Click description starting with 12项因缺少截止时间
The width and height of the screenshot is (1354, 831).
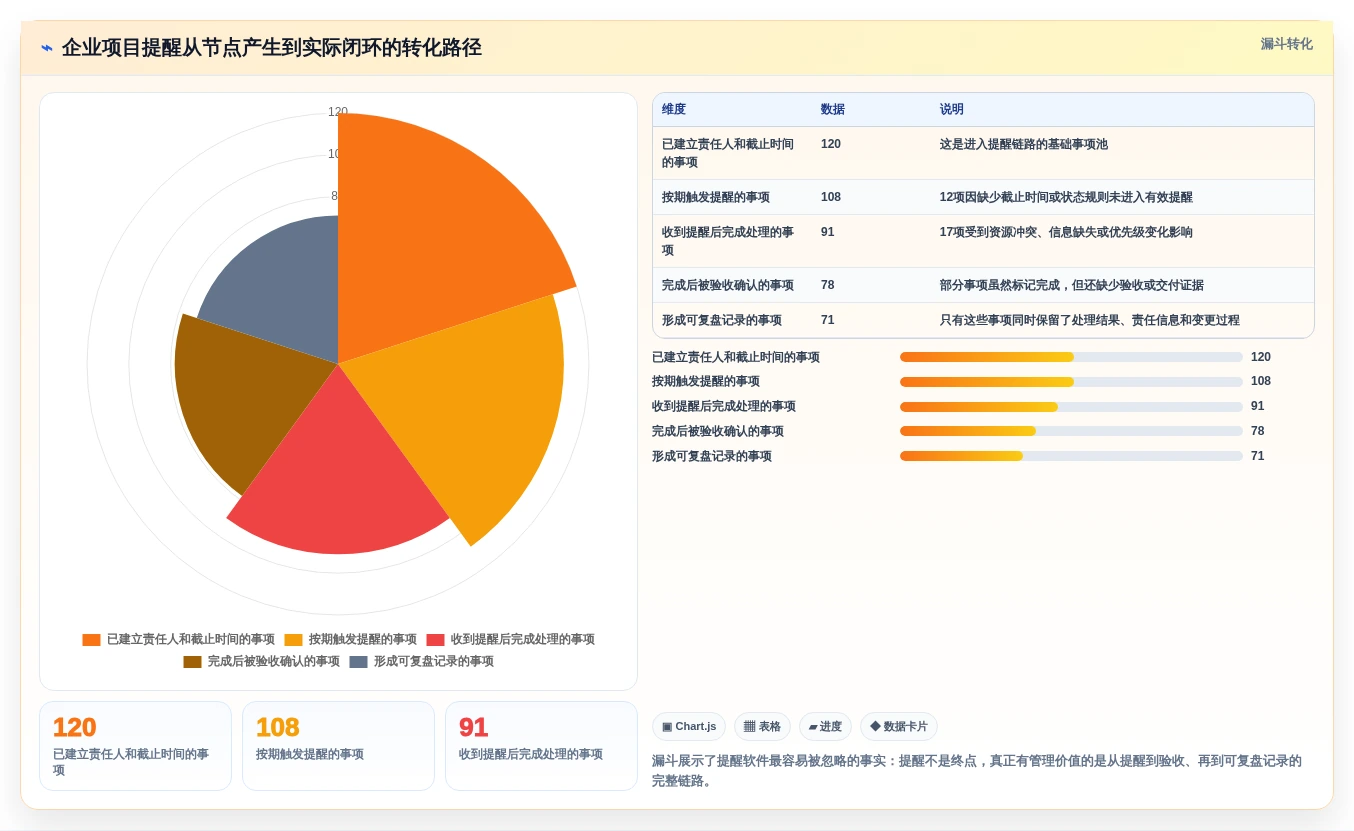click(1066, 198)
